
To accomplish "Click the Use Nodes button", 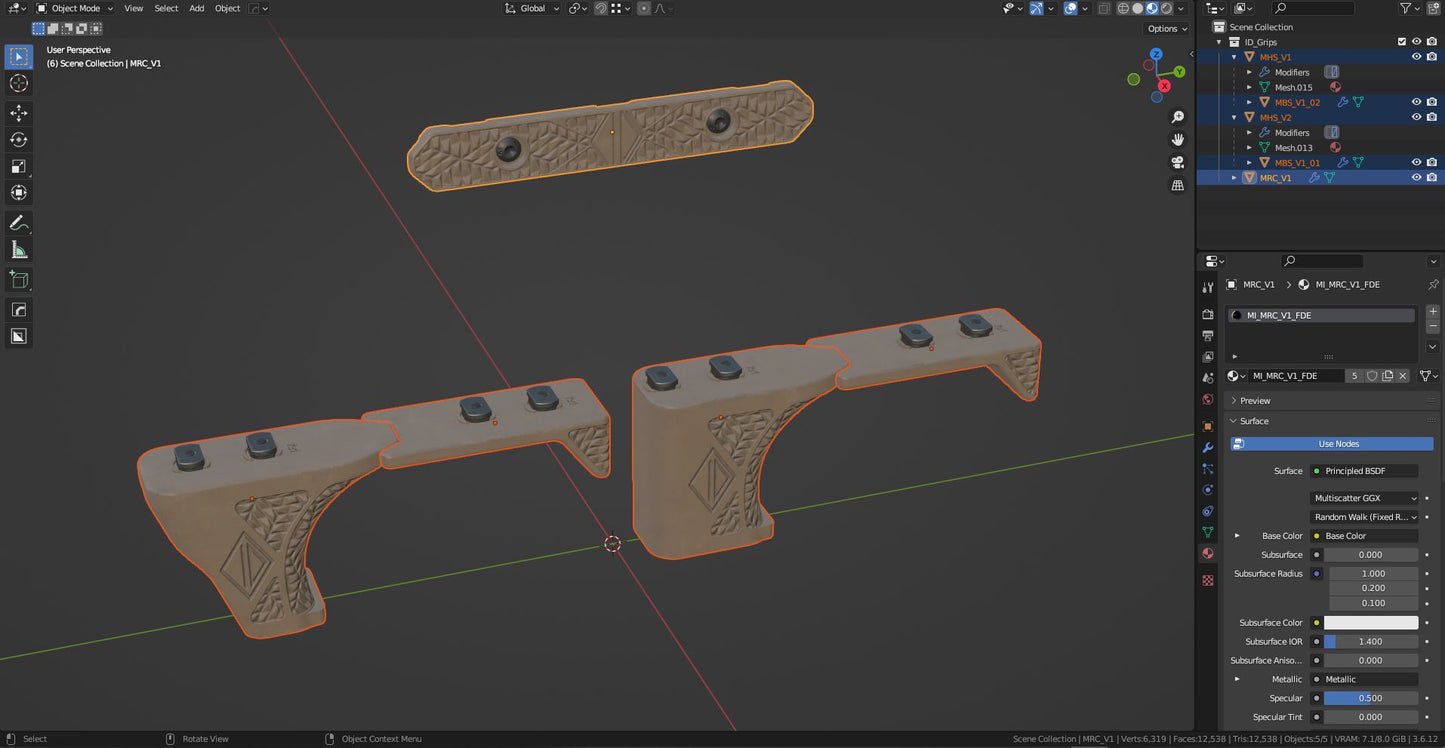I will click(1337, 443).
